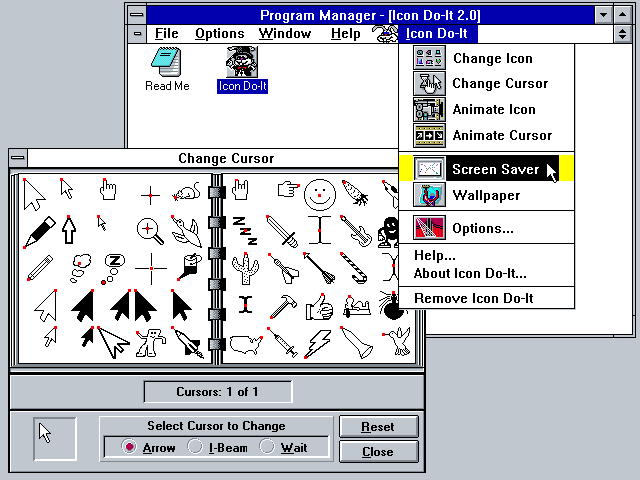The height and width of the screenshot is (480, 640).
Task: Choose About Icon Do-It...
Action: click(487, 273)
